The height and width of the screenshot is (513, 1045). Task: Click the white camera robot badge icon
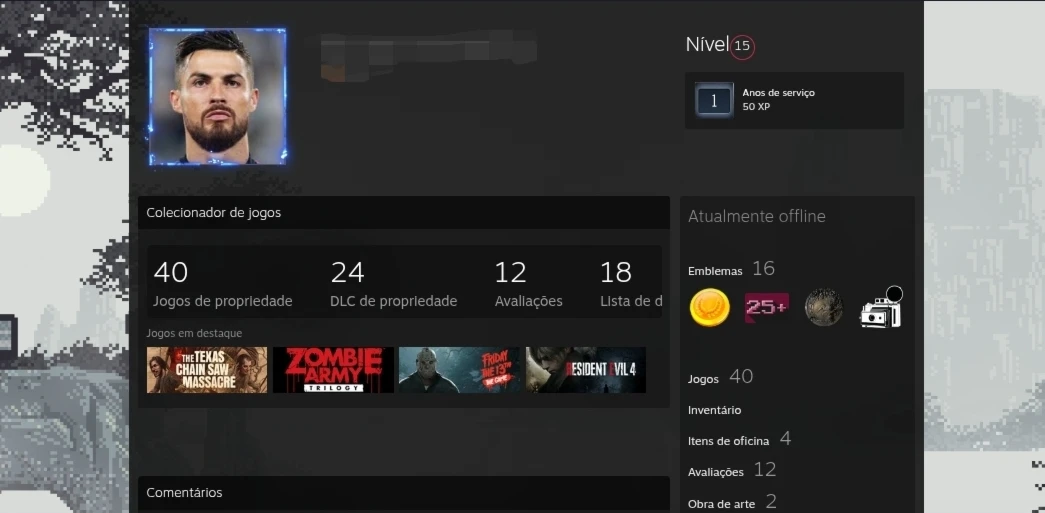coord(881,309)
